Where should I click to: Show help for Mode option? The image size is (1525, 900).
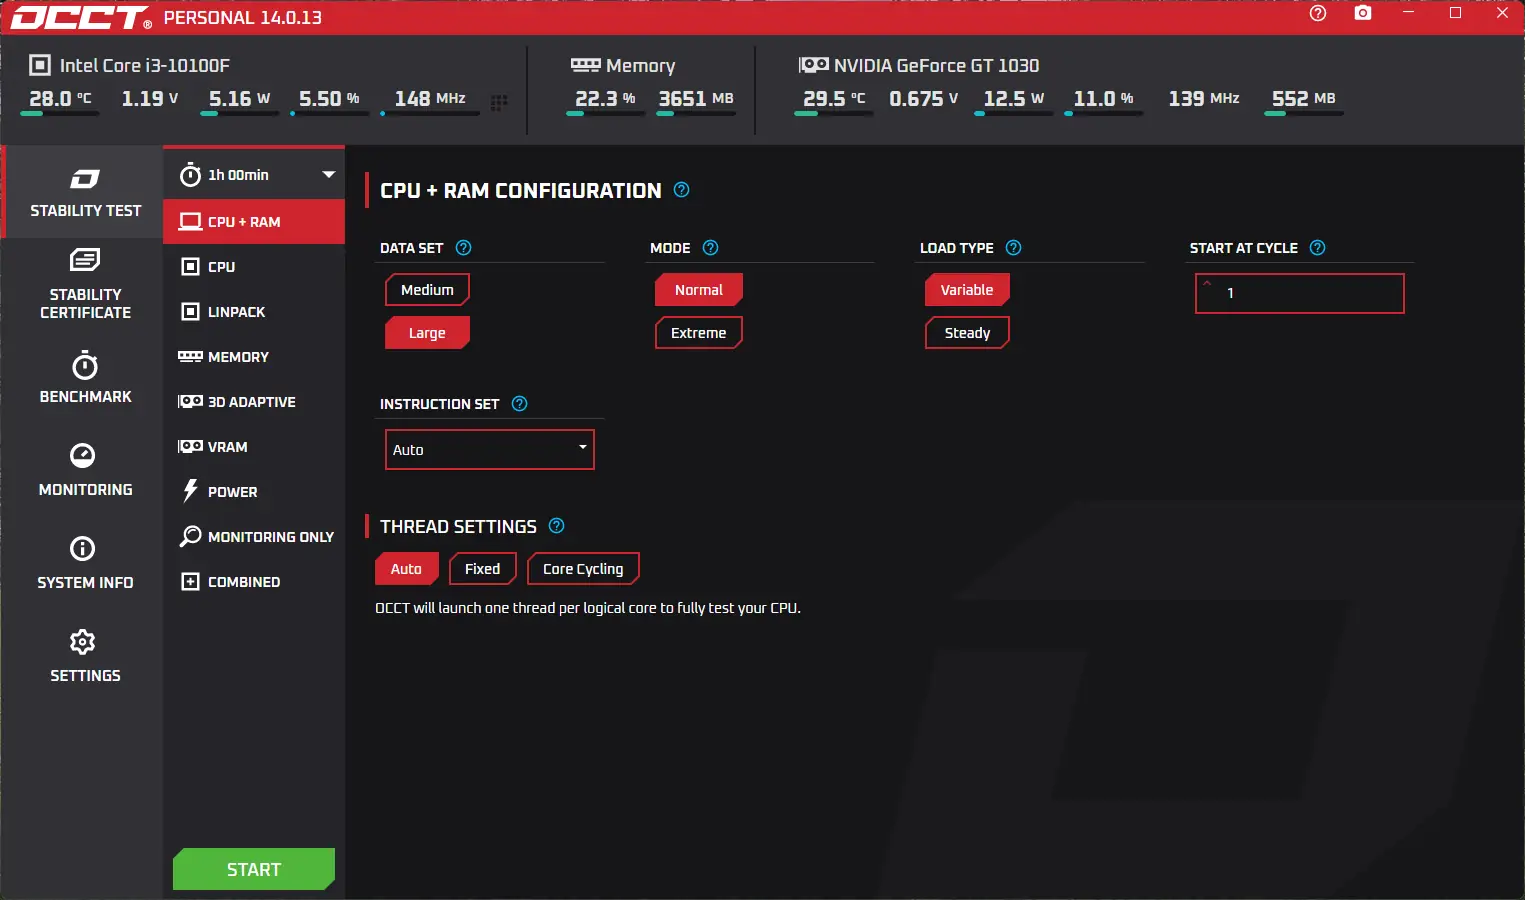711,248
